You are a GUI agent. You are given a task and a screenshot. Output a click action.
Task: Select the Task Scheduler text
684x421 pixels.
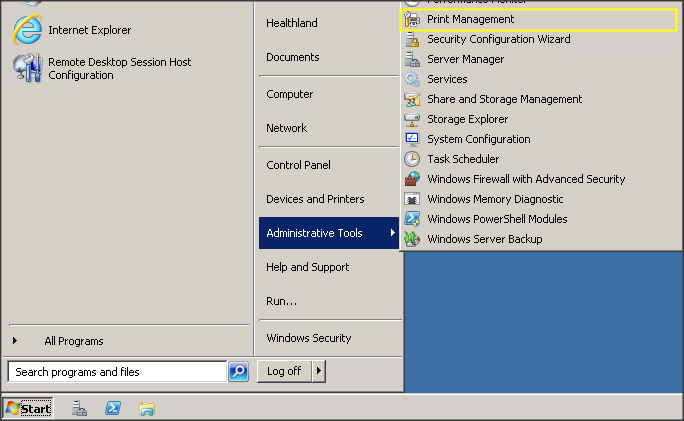click(463, 159)
